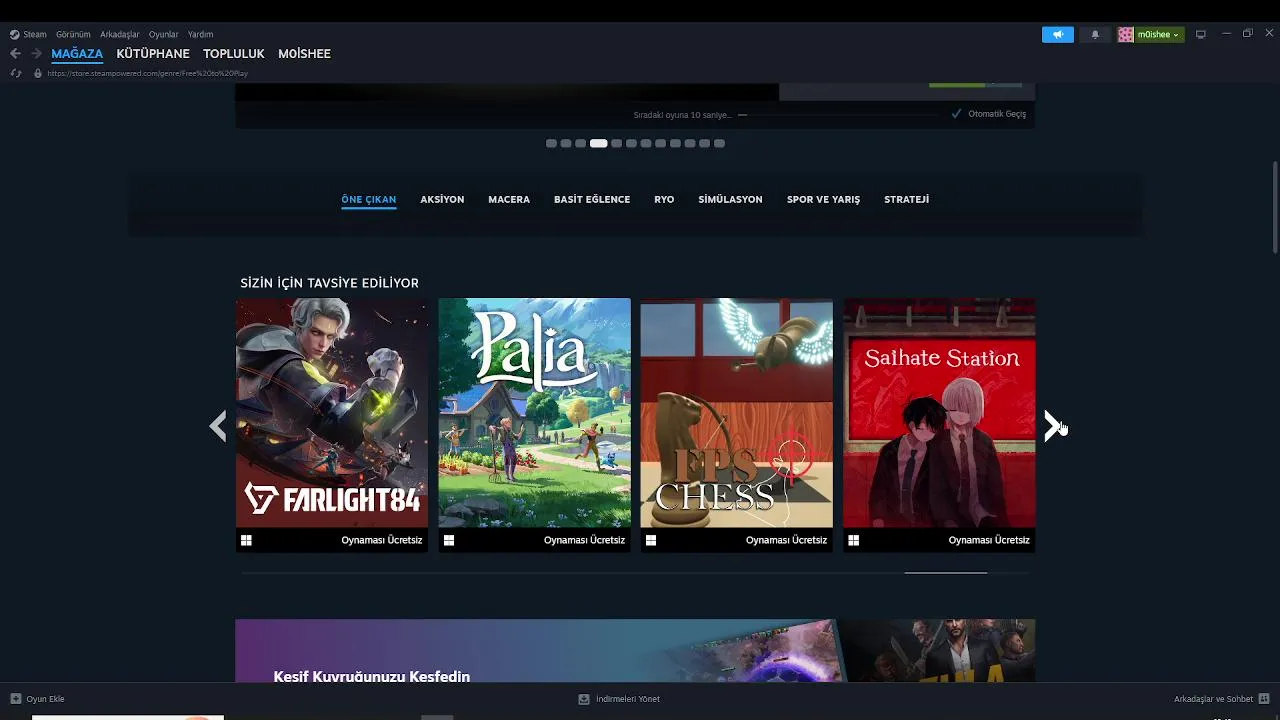Open the Keşif Kuyruğunuzu Keşfedin banner
Screen dimensions: 1280x720
pos(635,650)
